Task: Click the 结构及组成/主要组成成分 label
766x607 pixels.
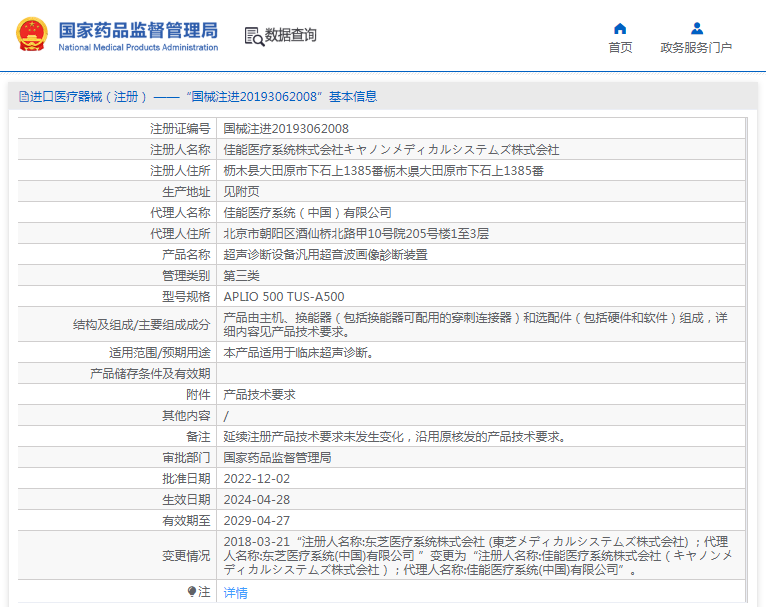Action: click(x=141, y=325)
